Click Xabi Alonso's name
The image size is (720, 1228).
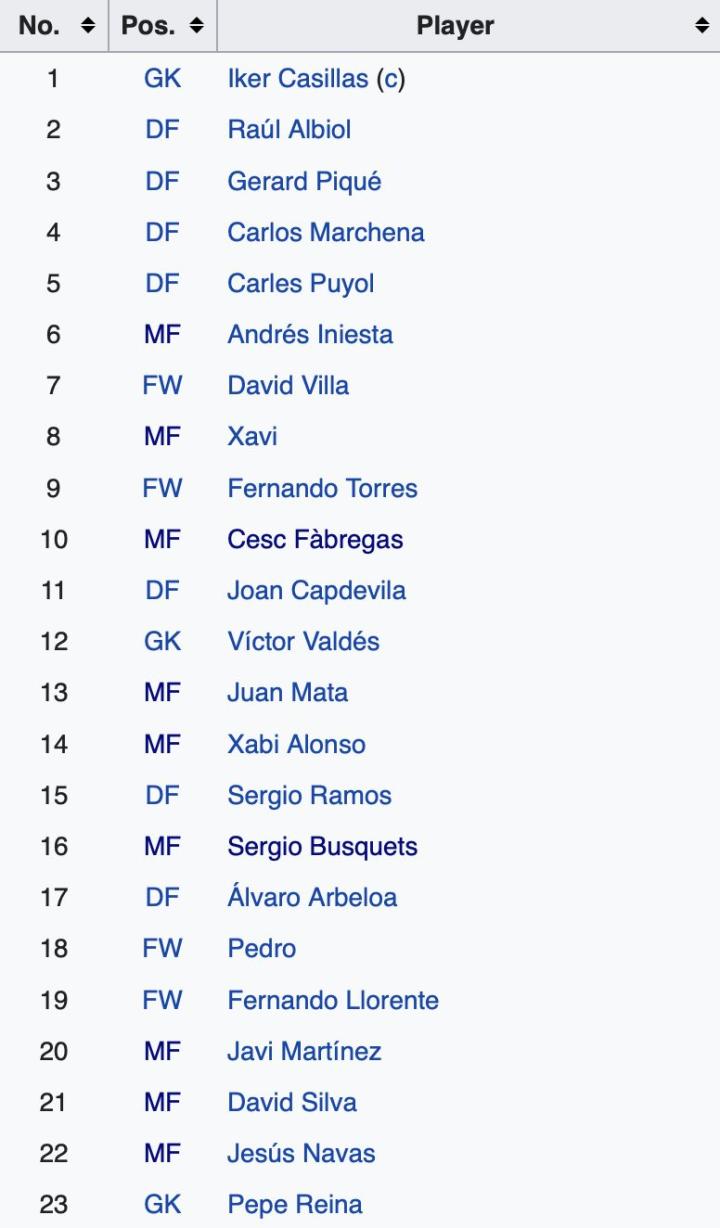296,744
